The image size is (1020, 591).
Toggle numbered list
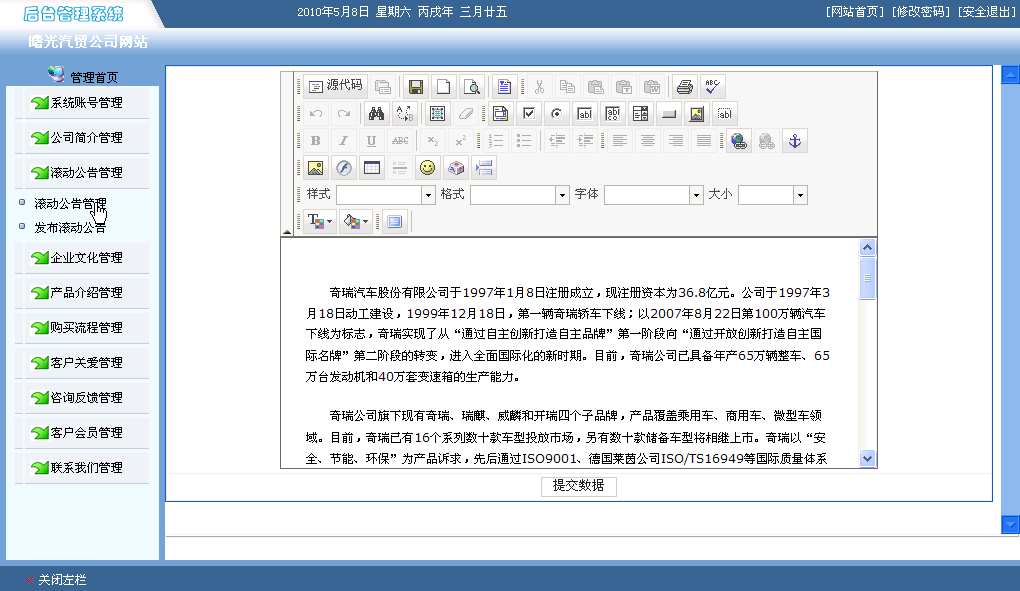pos(496,141)
